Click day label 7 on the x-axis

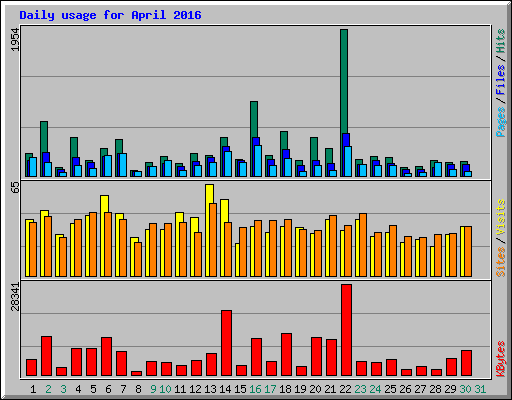[x=123, y=389]
